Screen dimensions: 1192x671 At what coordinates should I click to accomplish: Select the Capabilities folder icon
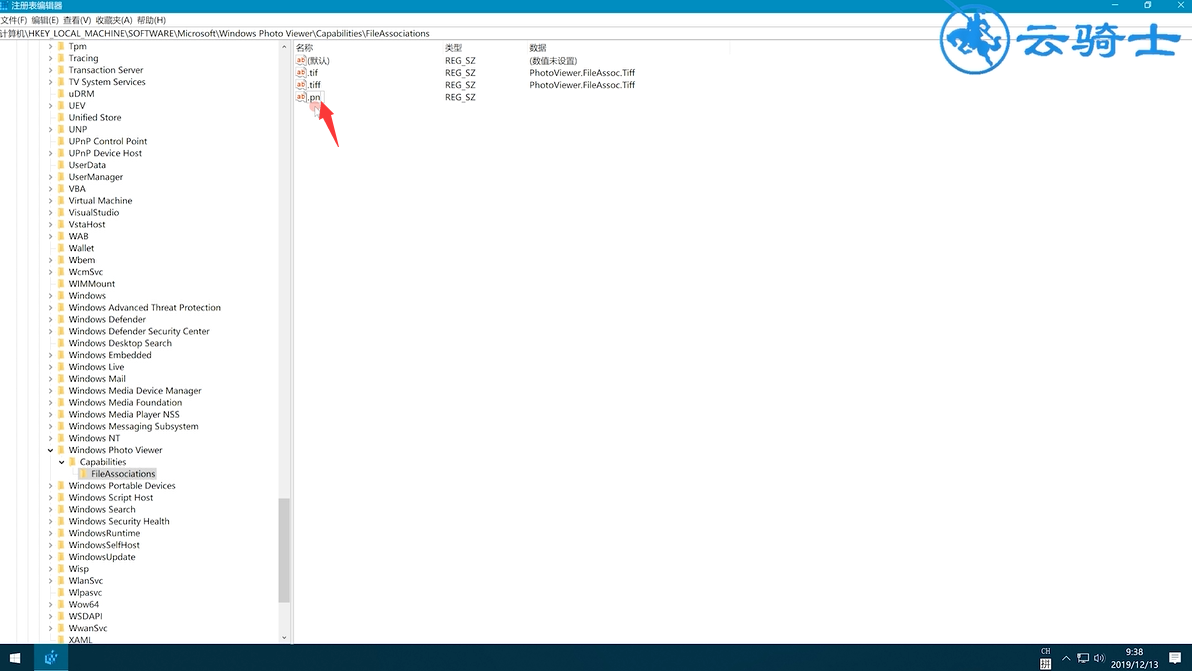point(72,462)
